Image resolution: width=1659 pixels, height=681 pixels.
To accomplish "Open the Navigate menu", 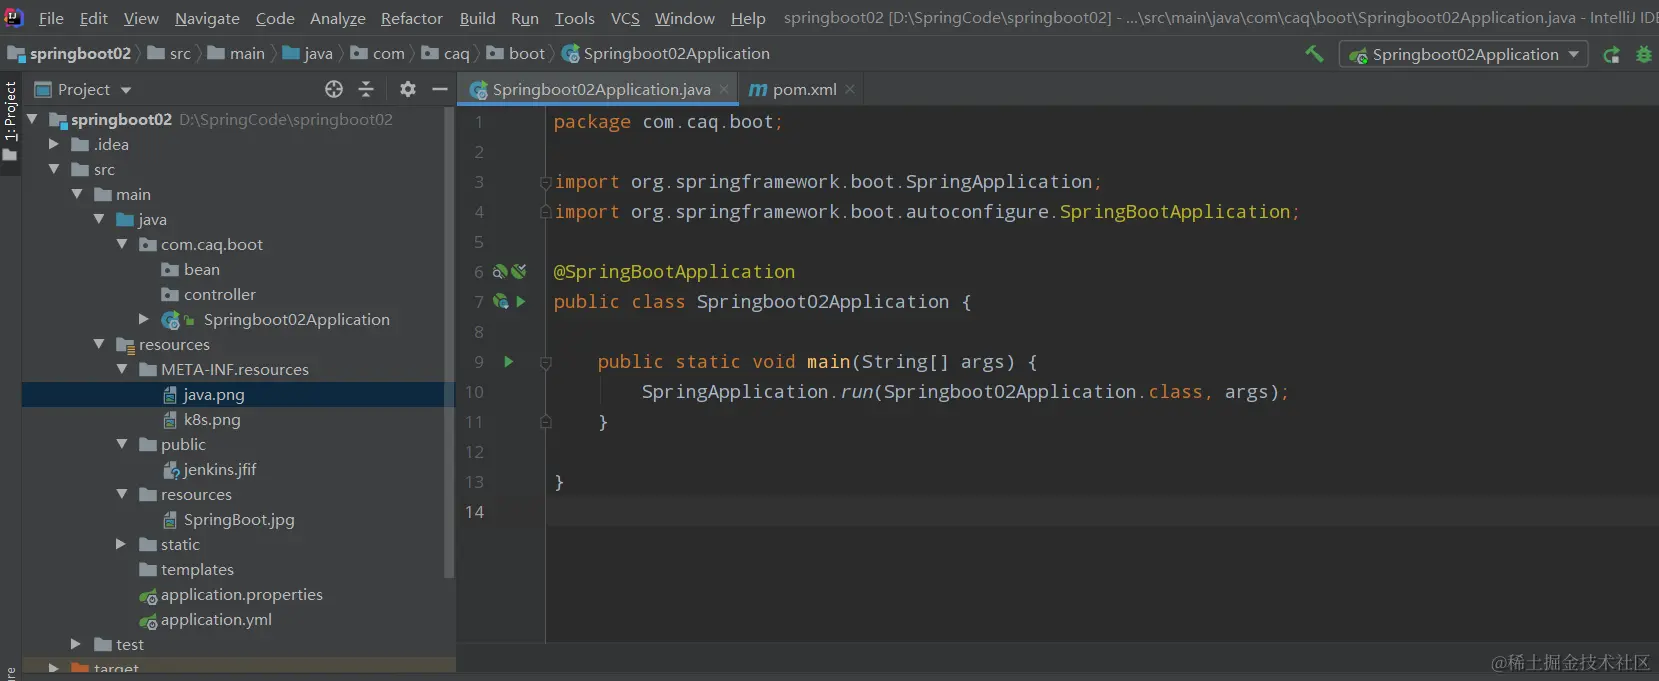I will click(x=207, y=18).
